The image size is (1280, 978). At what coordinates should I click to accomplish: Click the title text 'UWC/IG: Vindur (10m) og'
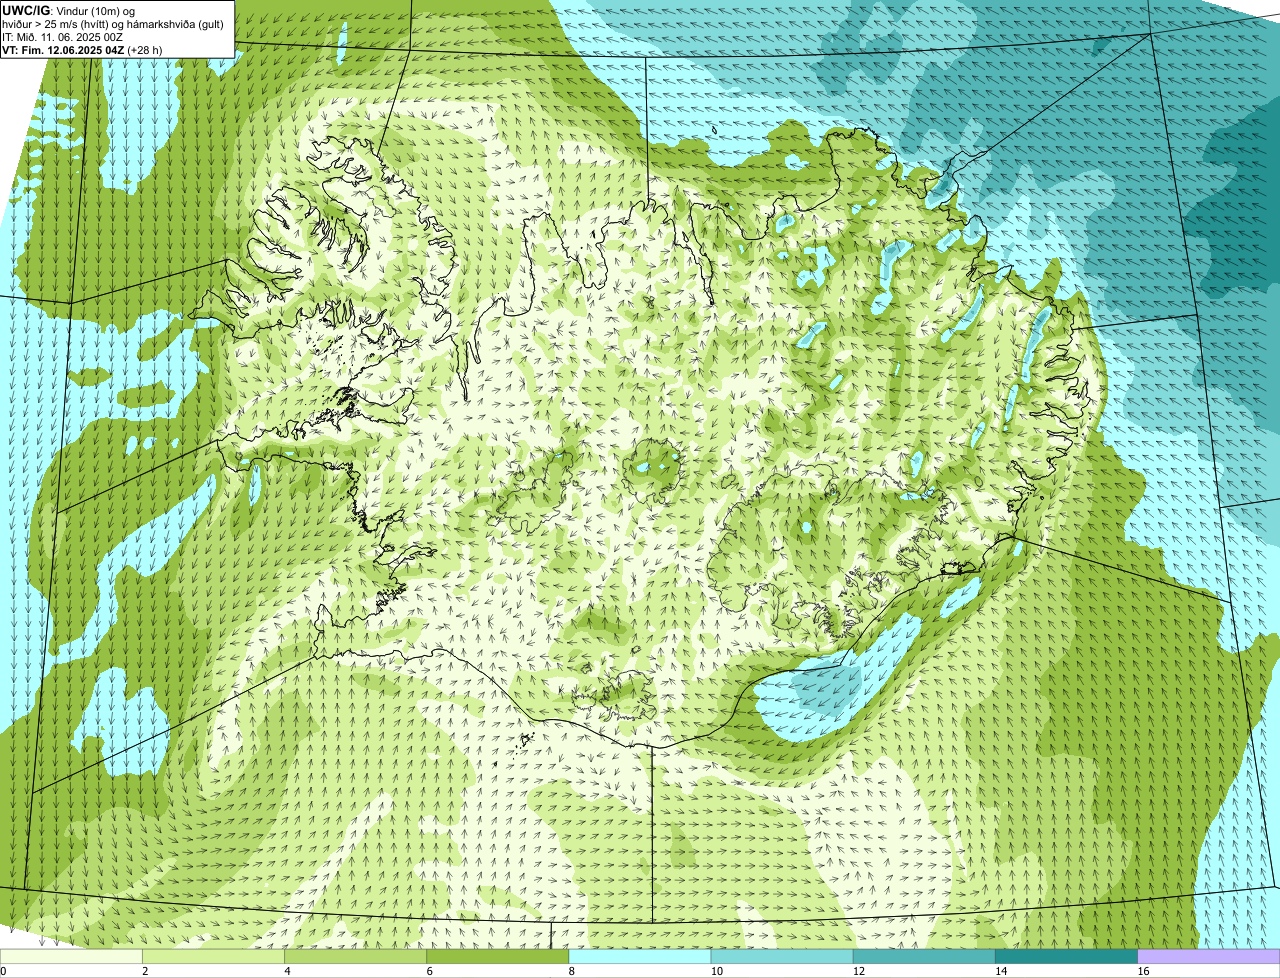[x=69, y=11]
